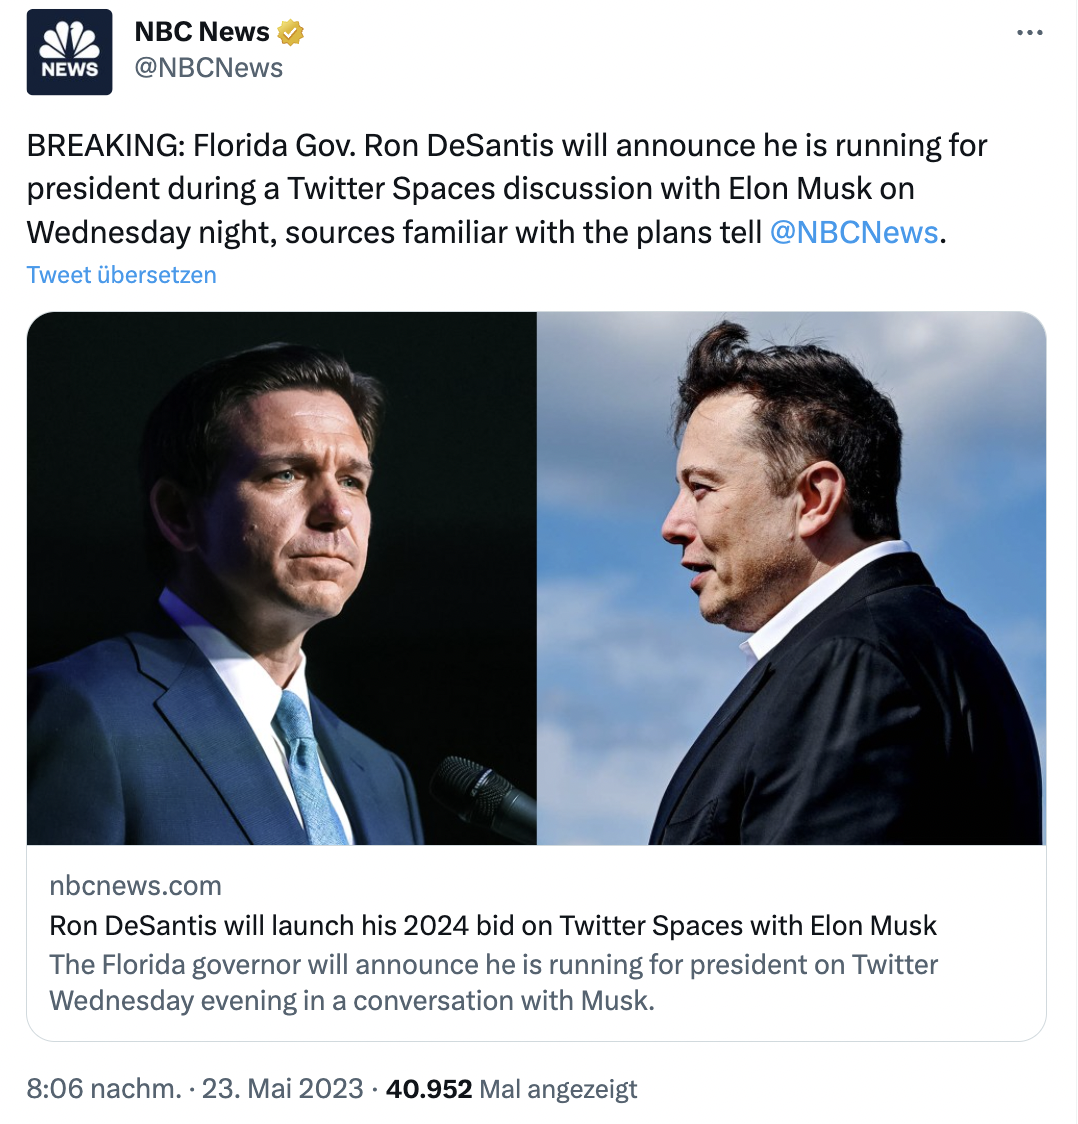
Task: Click "Tweet übersetzen" to translate
Action: (121, 275)
